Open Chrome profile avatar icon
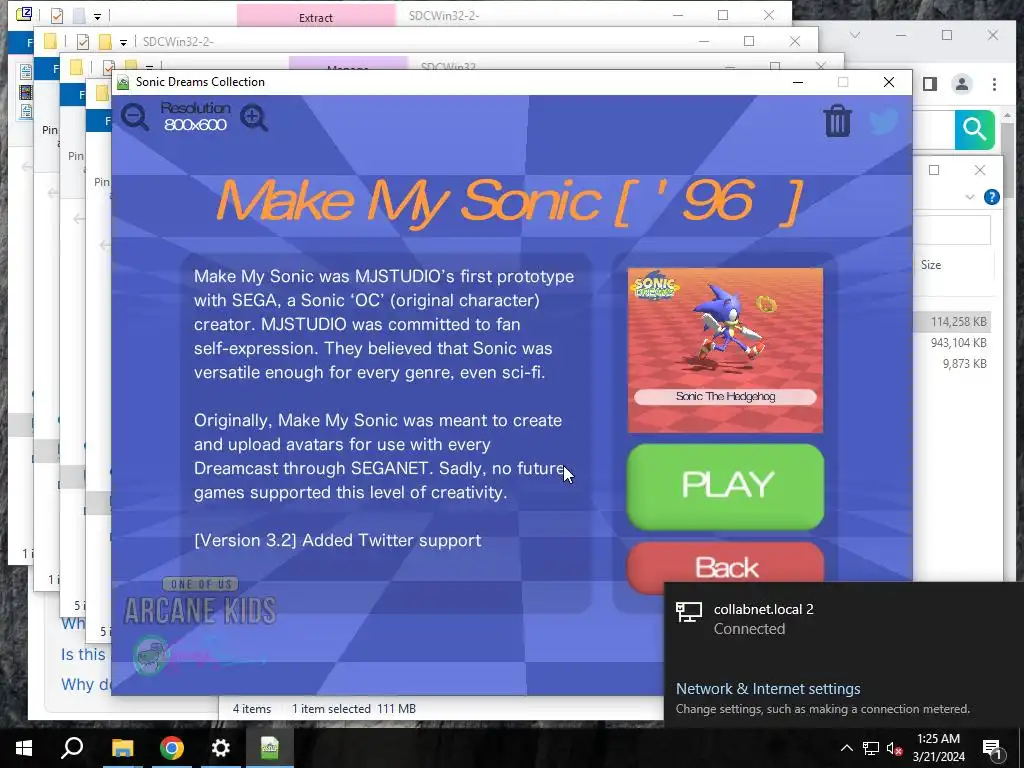The height and width of the screenshot is (768, 1024). click(962, 84)
